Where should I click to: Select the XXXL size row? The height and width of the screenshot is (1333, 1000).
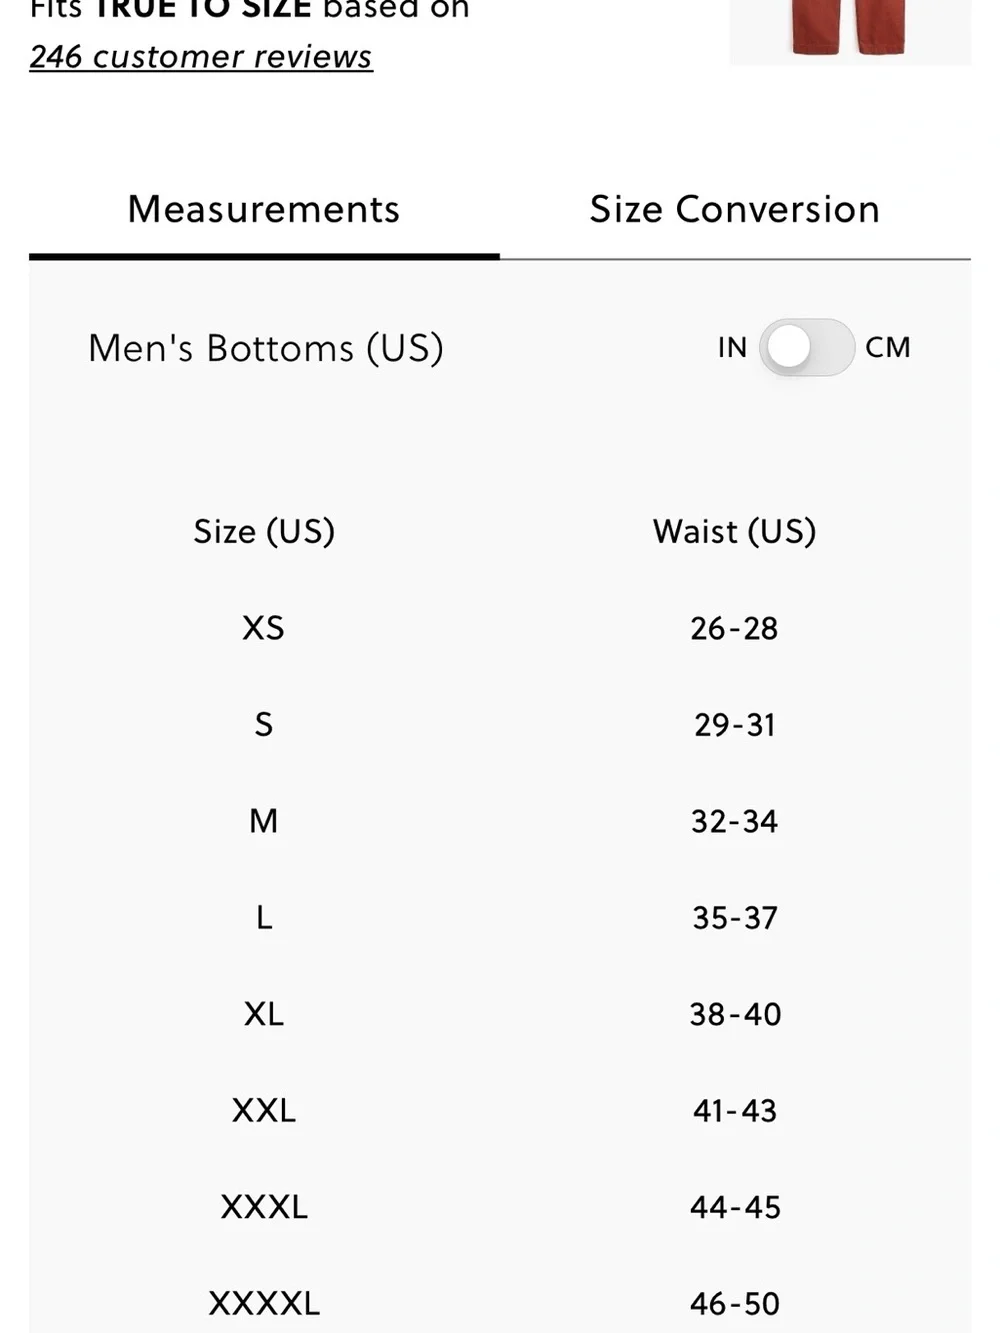pyautogui.click(x=500, y=1207)
